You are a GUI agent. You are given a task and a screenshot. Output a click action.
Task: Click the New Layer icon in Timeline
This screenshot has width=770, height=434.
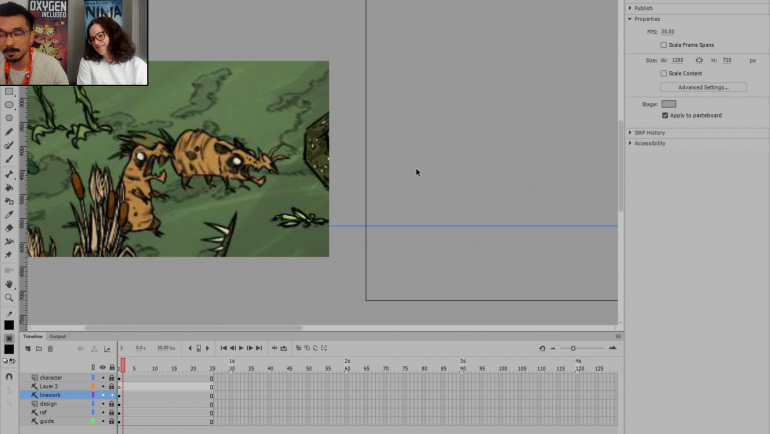(x=28, y=349)
